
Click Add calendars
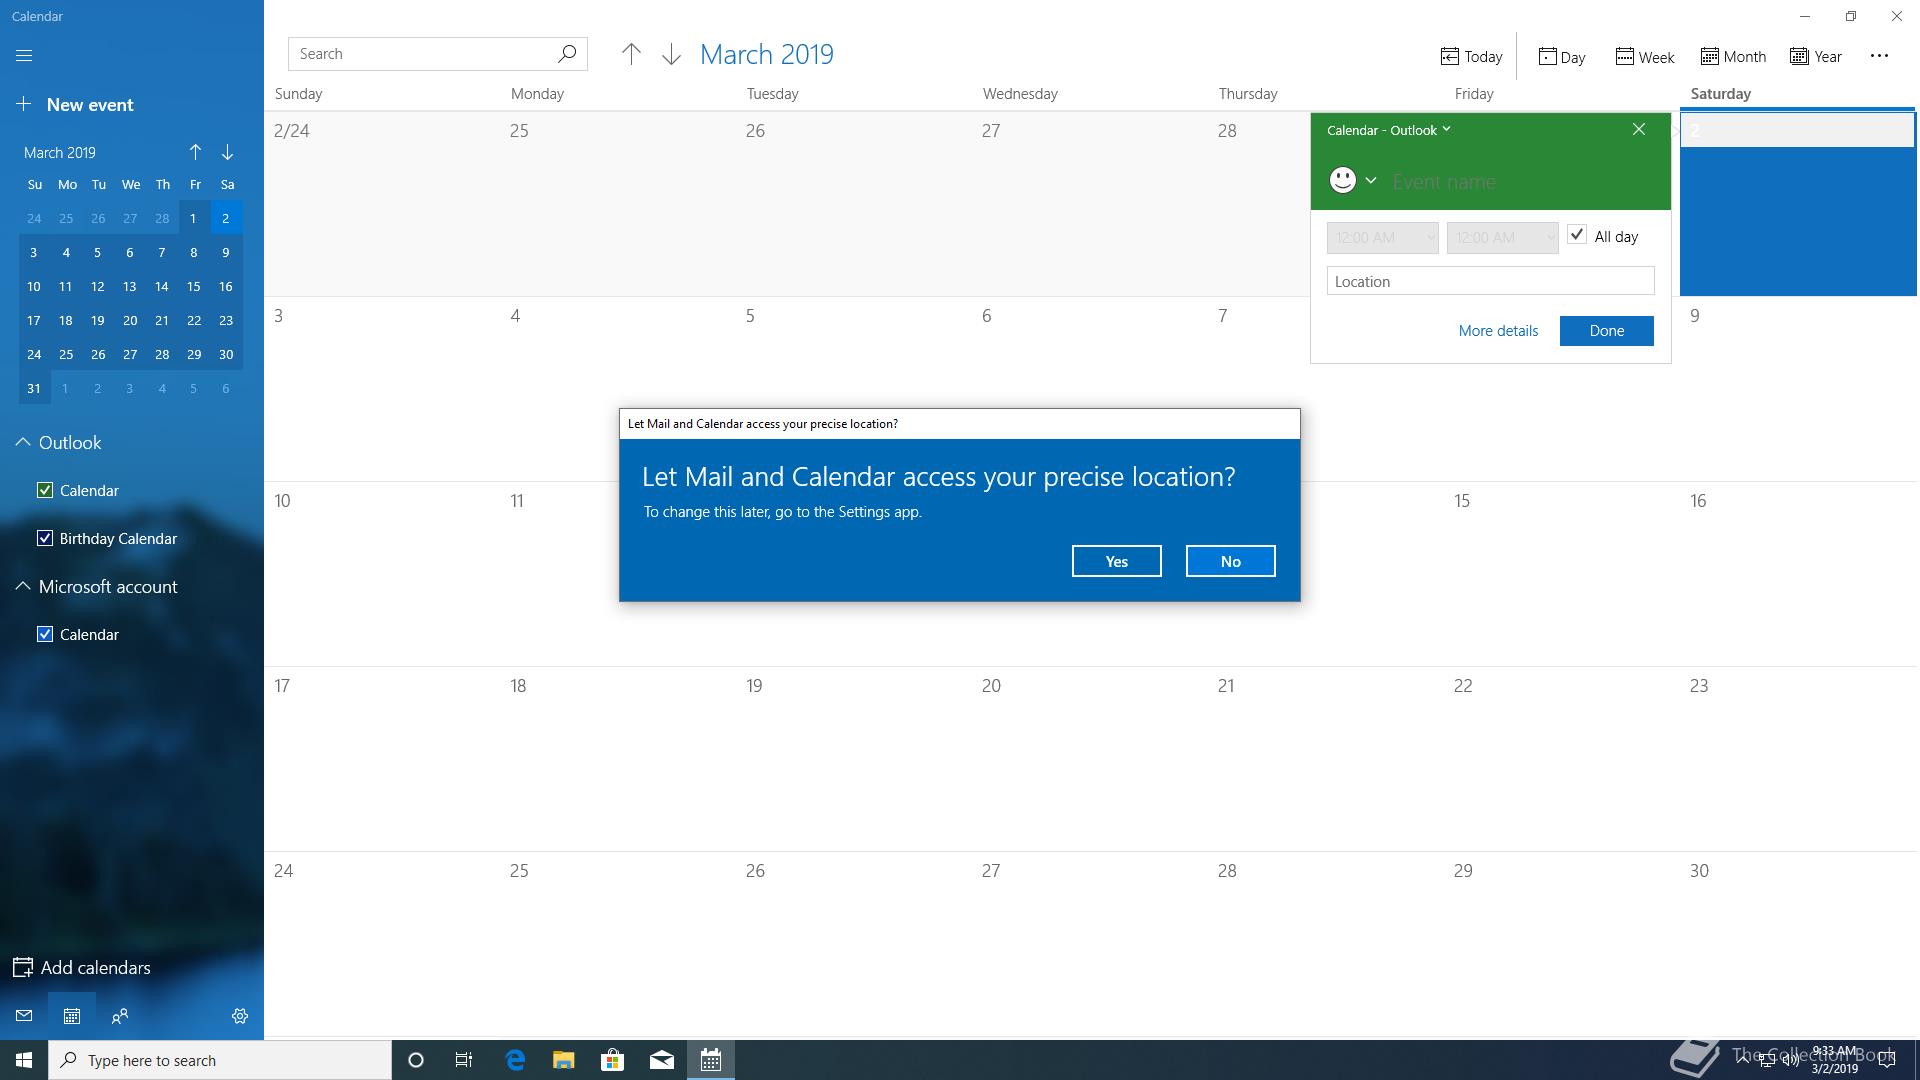[82, 967]
